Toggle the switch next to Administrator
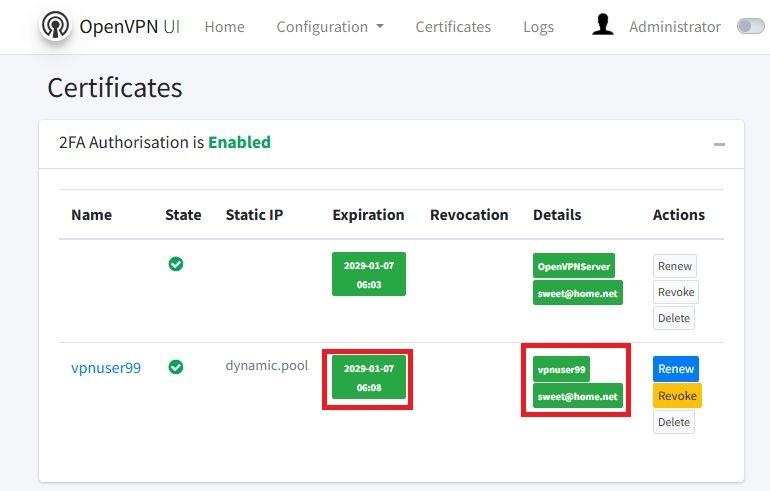 (750, 26)
